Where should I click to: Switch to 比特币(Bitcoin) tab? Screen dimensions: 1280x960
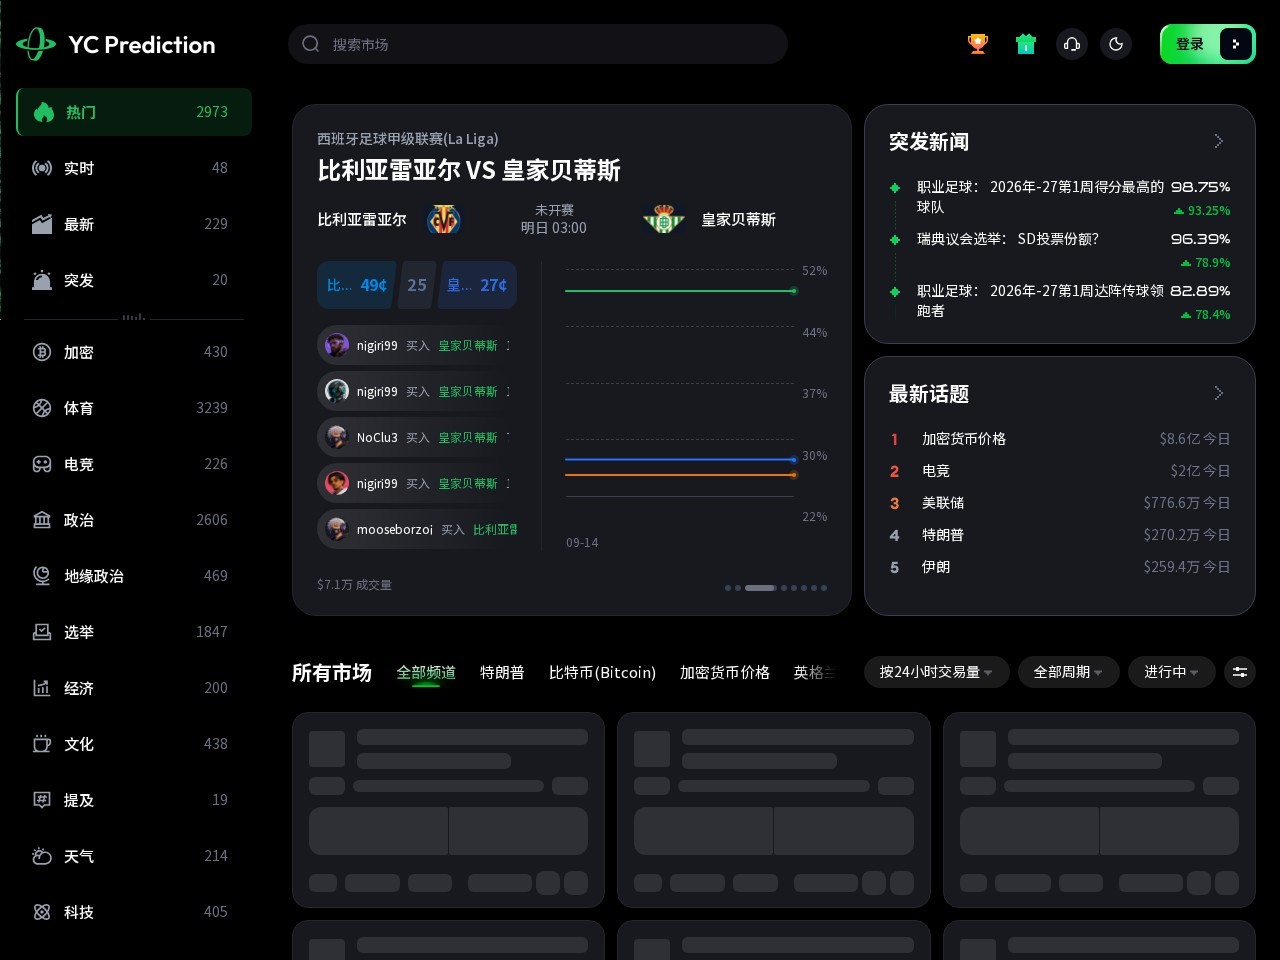[602, 672]
